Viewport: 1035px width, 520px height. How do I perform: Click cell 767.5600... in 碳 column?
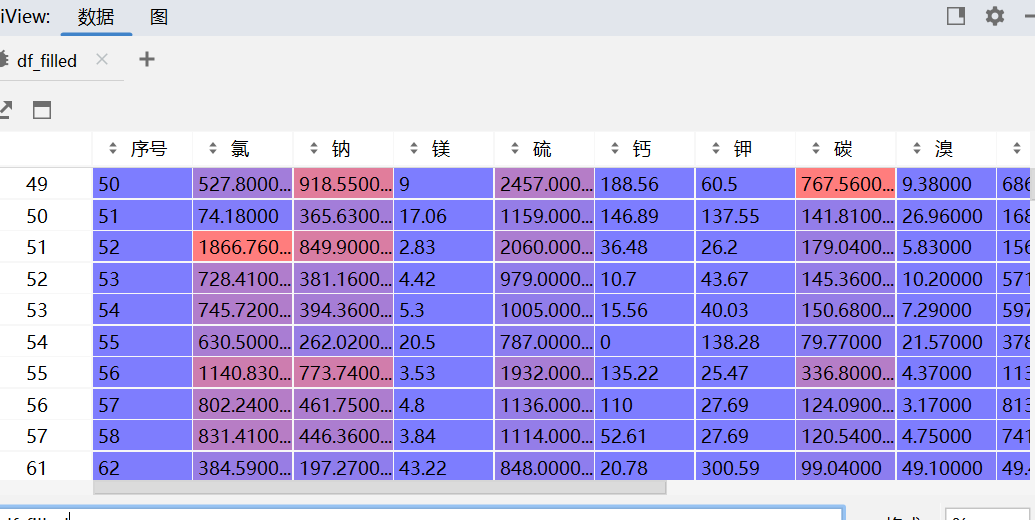pyautogui.click(x=845, y=184)
